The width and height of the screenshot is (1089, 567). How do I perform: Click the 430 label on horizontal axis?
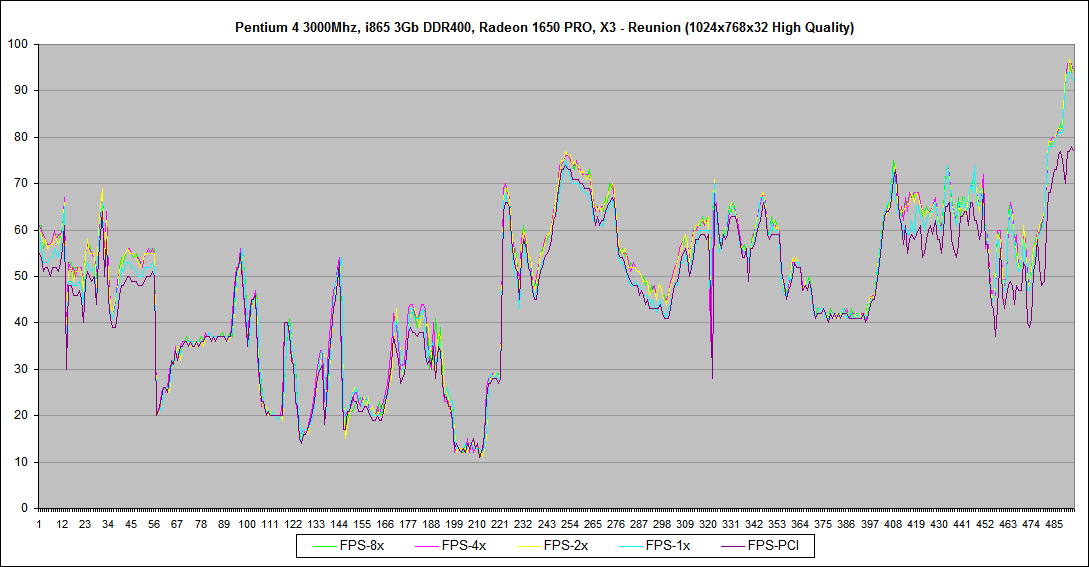(938, 525)
